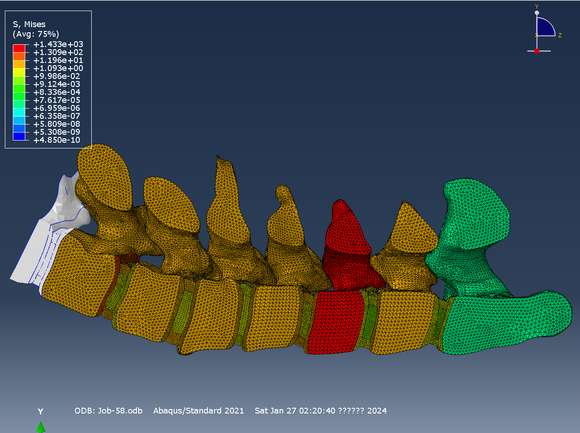This screenshot has width=580, height=433.
Task: Click the maximum value +1.433e+03 in the legend
Action: tap(58, 44)
